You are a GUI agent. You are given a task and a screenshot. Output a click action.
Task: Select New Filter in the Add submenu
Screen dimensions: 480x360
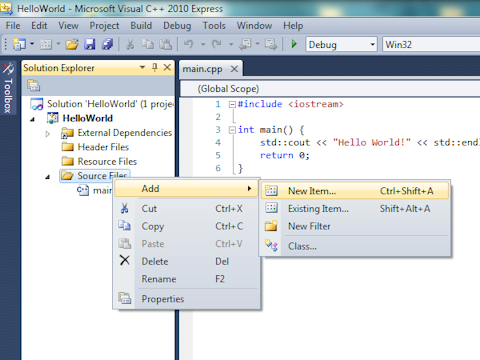tap(355, 226)
